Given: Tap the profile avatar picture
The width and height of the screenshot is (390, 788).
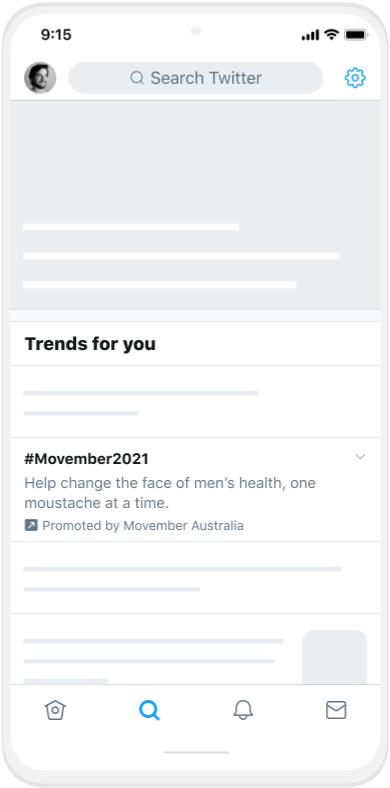Looking at the screenshot, I should click(40, 78).
